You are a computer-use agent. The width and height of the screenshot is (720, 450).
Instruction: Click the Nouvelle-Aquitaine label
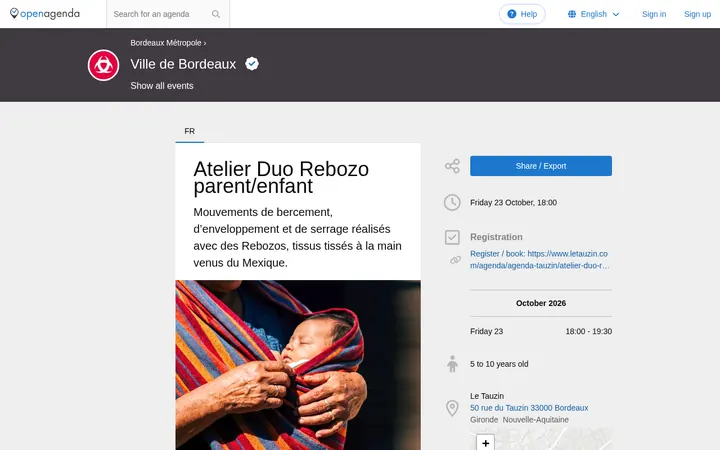click(x=535, y=420)
